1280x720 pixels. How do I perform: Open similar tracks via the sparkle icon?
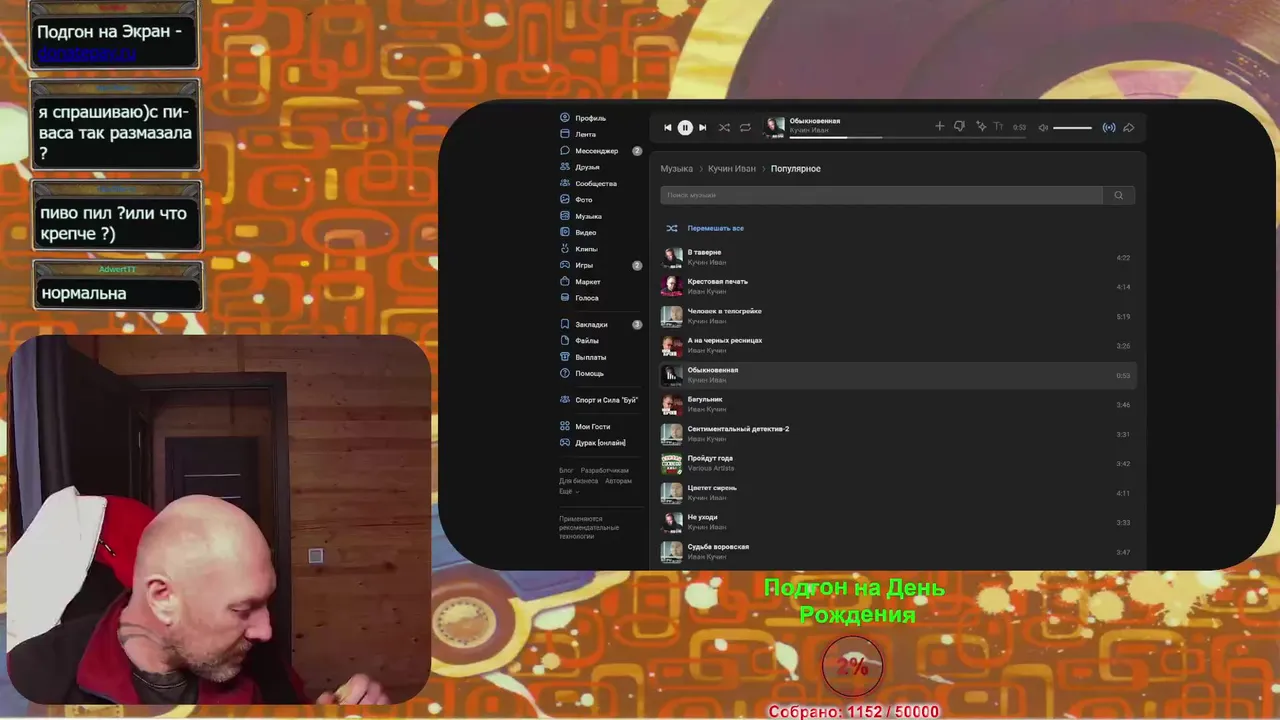(981, 126)
